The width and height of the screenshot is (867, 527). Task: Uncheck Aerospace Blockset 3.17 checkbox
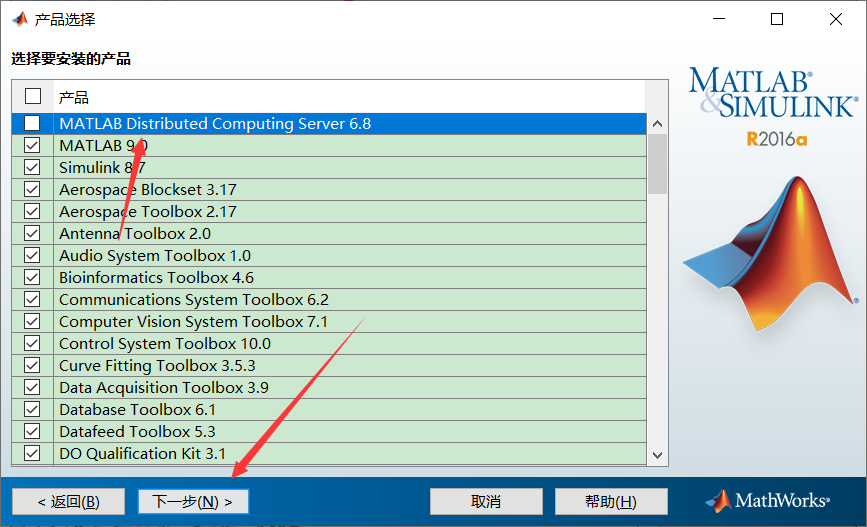click(x=32, y=190)
